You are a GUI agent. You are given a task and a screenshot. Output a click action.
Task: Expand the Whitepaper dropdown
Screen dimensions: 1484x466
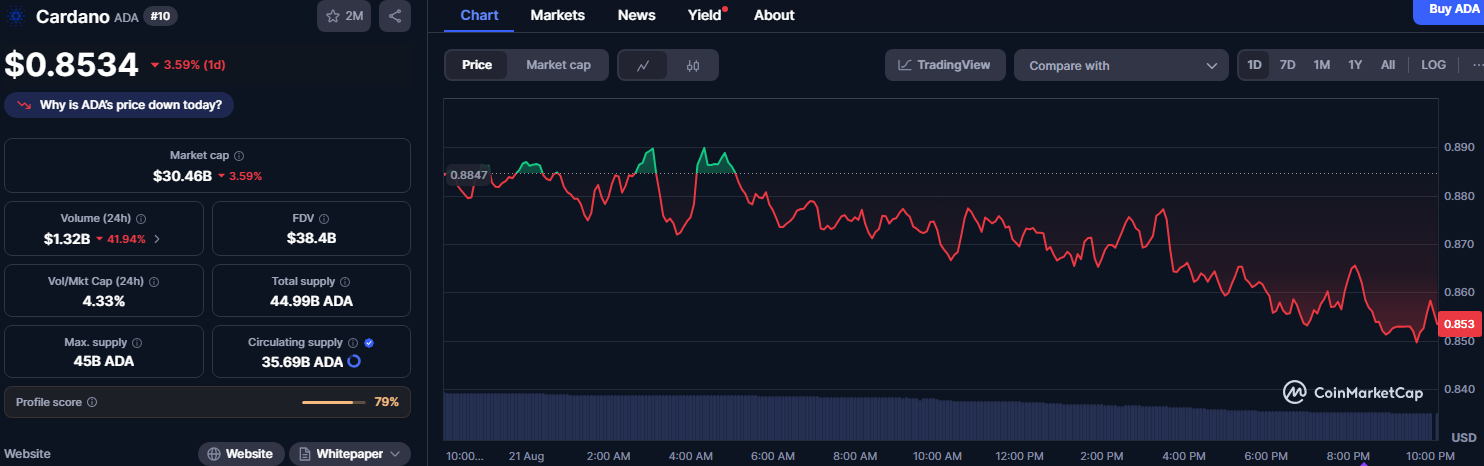pos(350,454)
